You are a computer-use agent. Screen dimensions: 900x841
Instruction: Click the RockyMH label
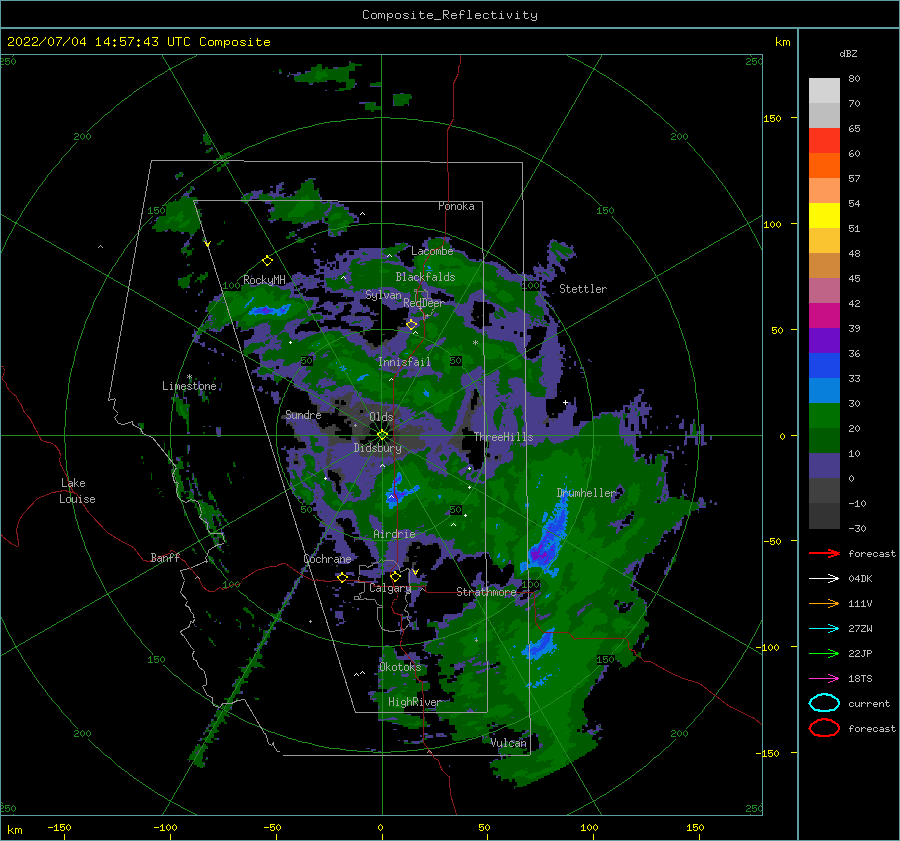[x=264, y=280]
